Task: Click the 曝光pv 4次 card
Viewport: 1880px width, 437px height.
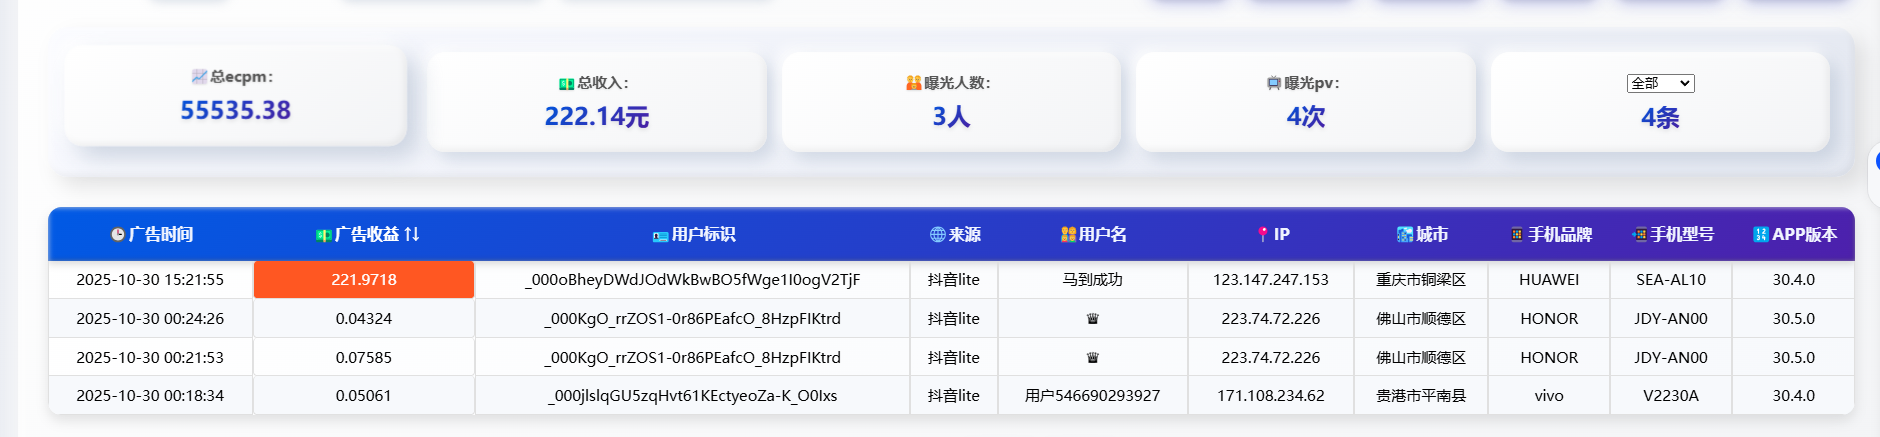Action: [1305, 102]
